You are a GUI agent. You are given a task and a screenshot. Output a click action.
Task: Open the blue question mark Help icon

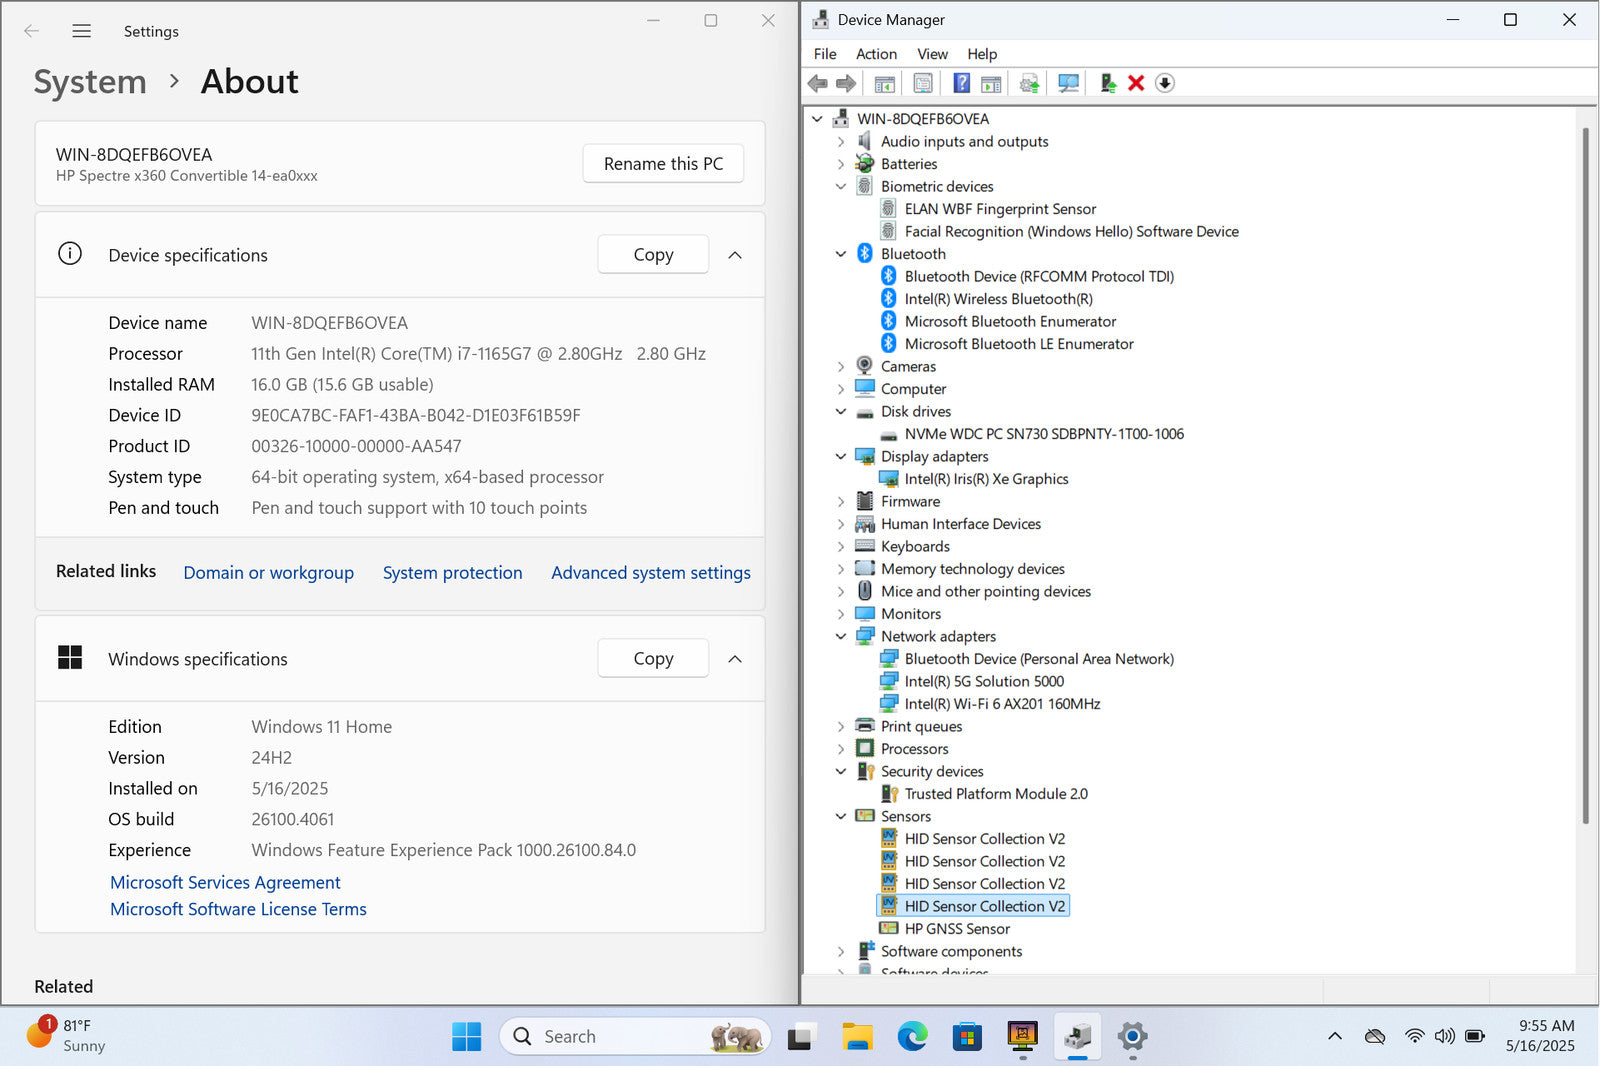(961, 83)
